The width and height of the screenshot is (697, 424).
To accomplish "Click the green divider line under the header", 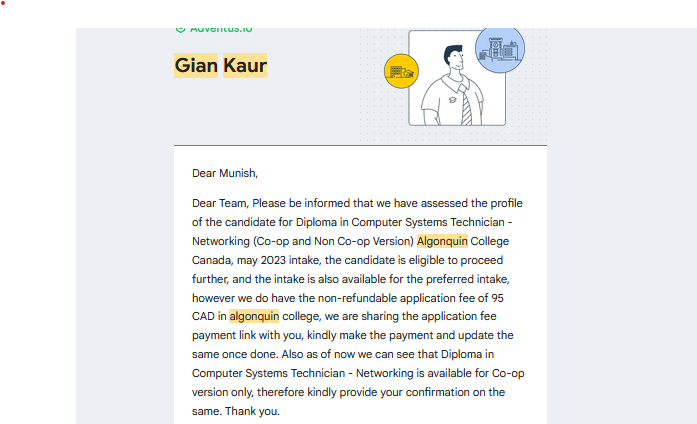I will 361,145.
